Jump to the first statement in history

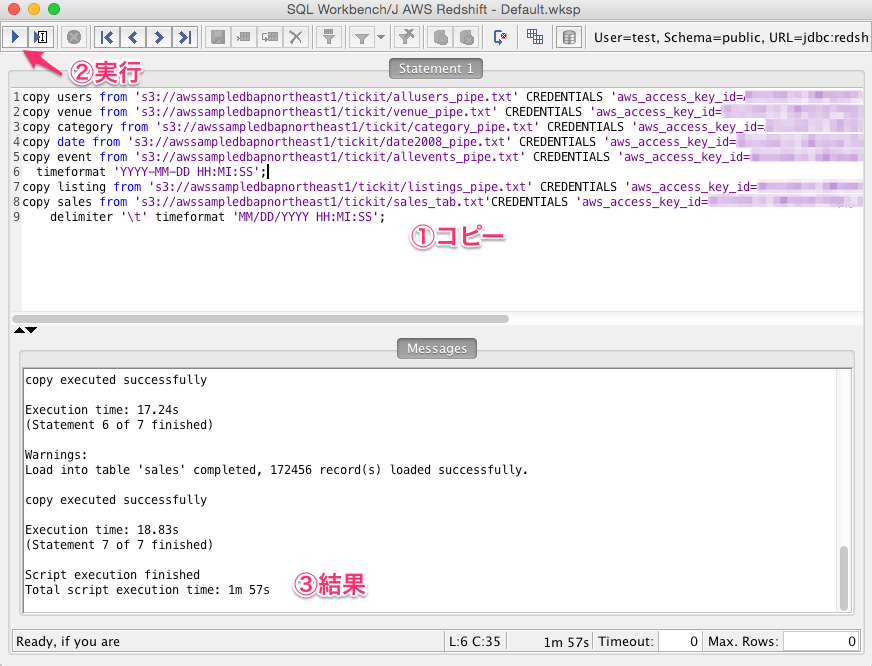coord(107,37)
